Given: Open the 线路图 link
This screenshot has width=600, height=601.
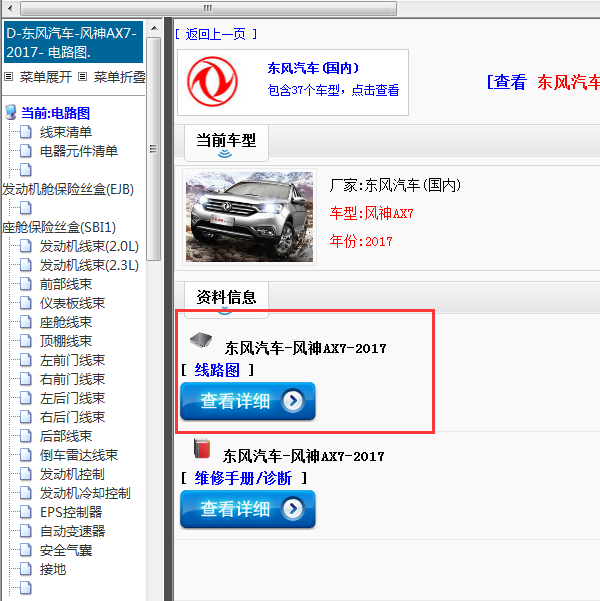Looking at the screenshot, I should point(217,370).
